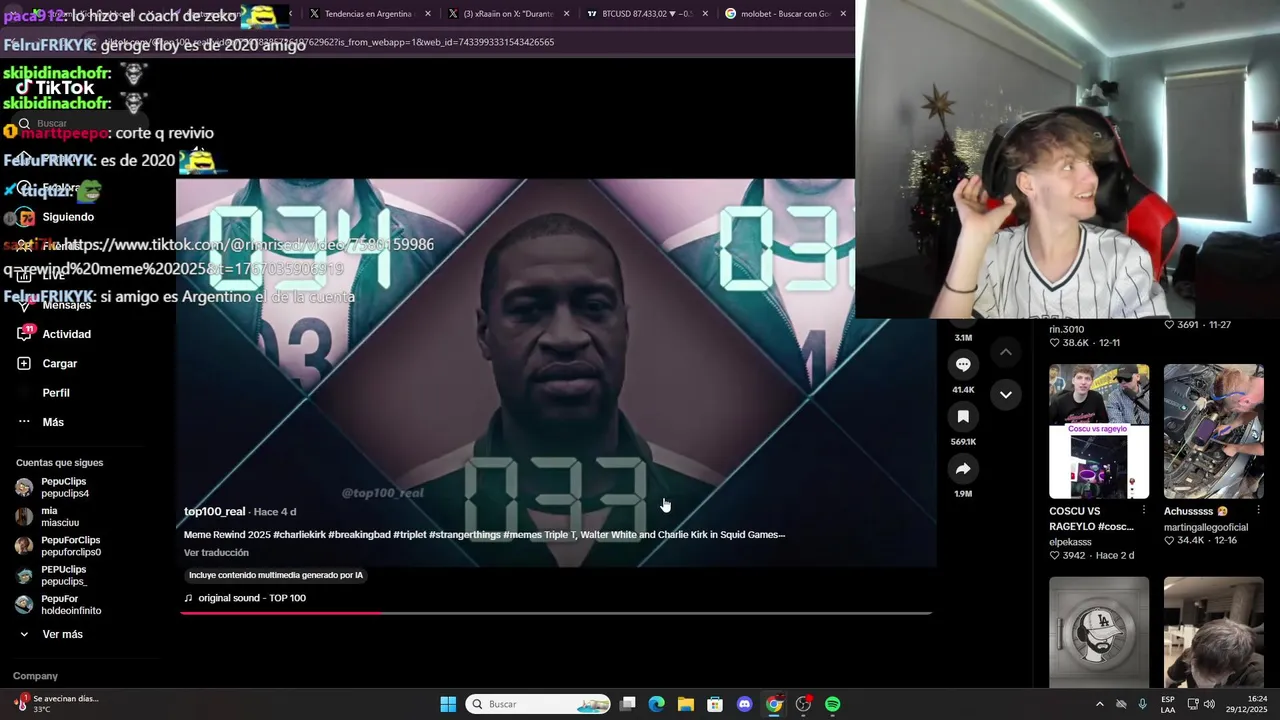Open Cargar upload page in the sidebar
Viewport: 1280px width, 720px height.
pos(48,363)
